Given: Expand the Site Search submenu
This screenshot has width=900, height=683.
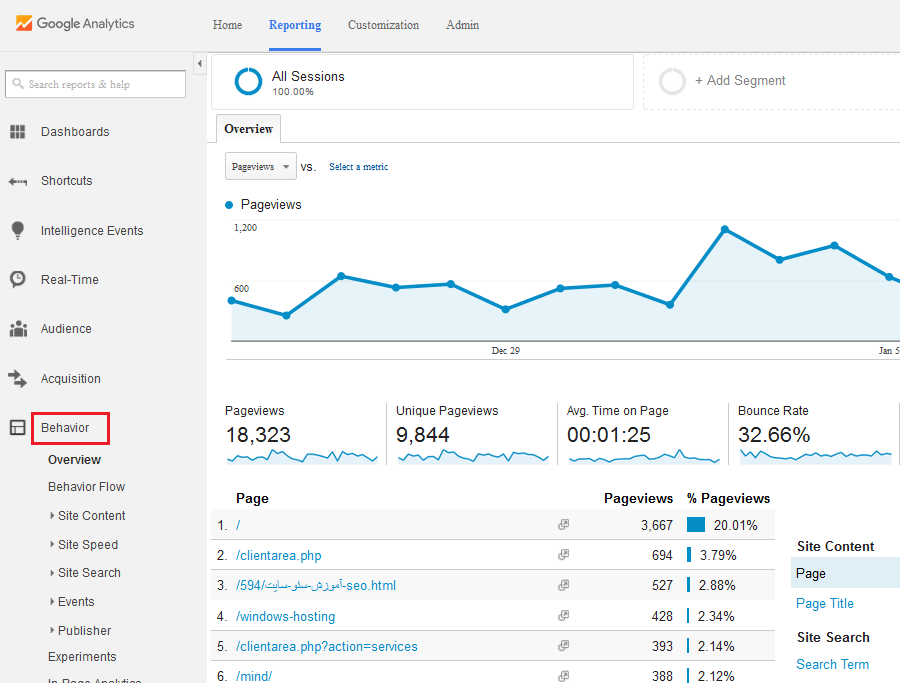Looking at the screenshot, I should point(52,573).
